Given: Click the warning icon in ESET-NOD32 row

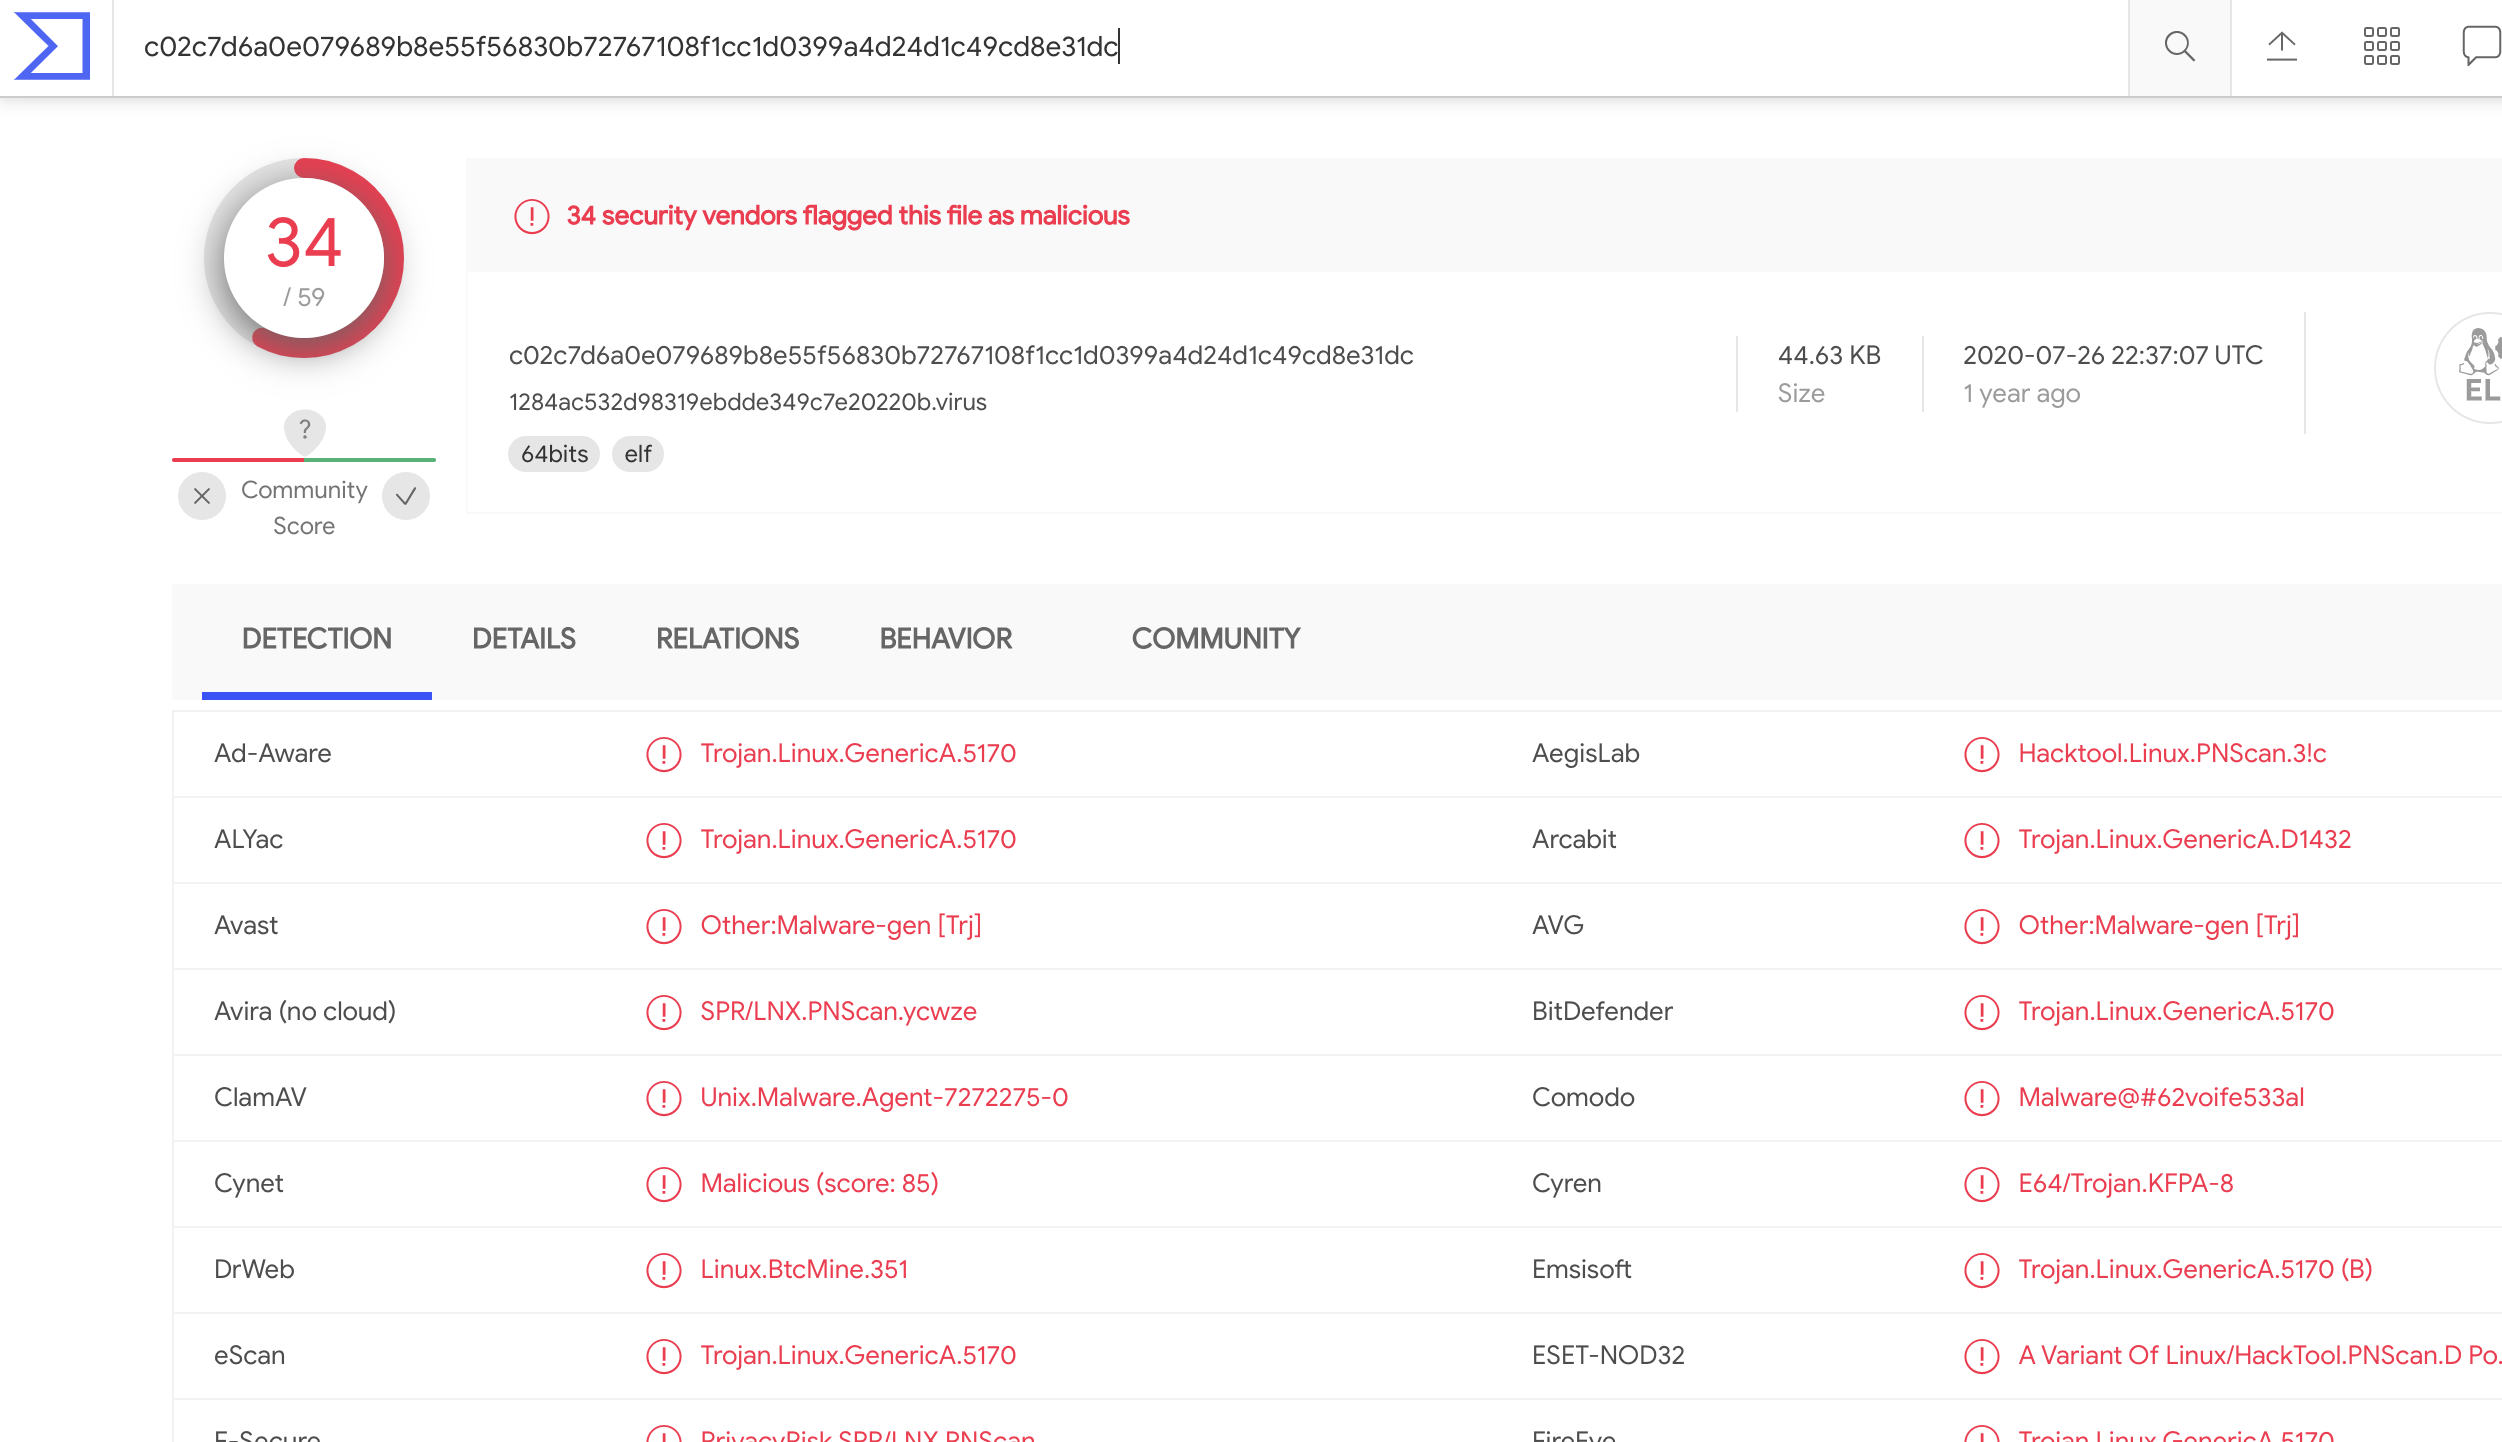Looking at the screenshot, I should 1981,1356.
